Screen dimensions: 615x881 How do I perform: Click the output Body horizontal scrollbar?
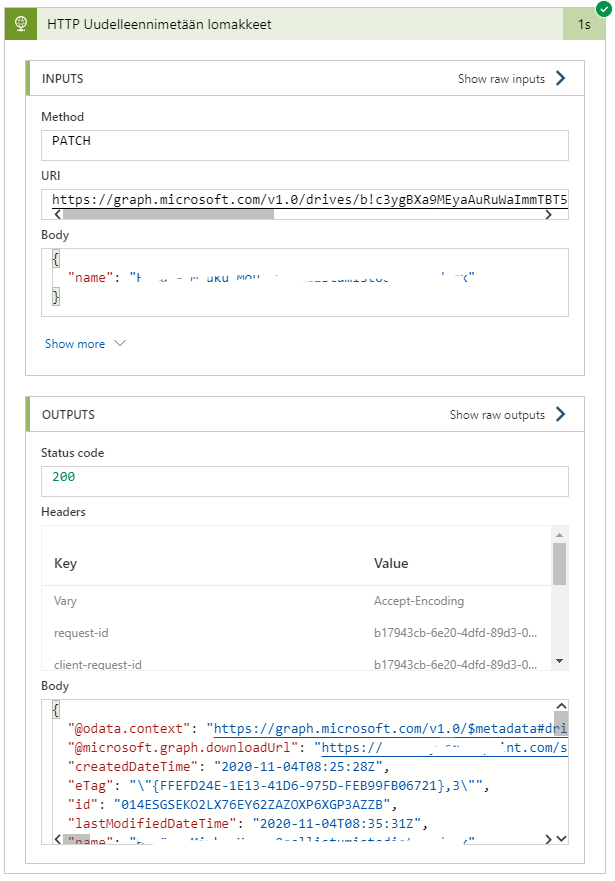(300, 839)
